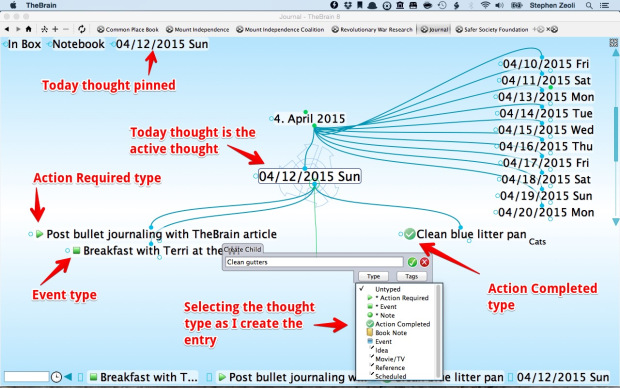Expand layout icon at top right corner

point(613,43)
